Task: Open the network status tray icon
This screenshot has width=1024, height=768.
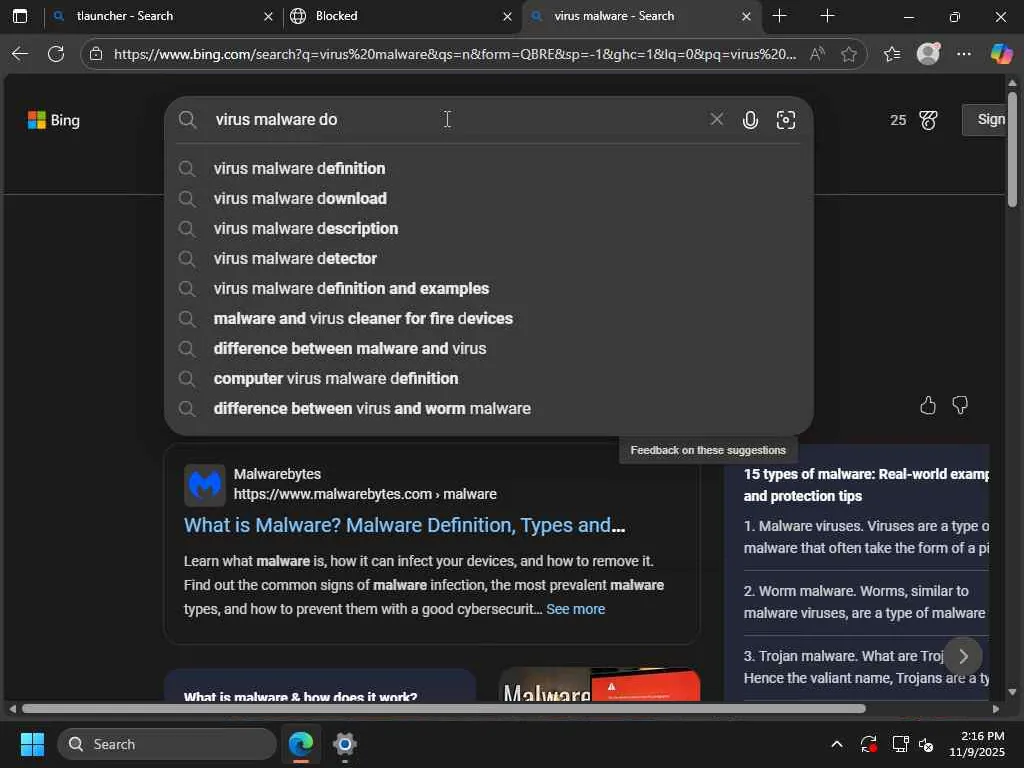Action: tap(900, 744)
